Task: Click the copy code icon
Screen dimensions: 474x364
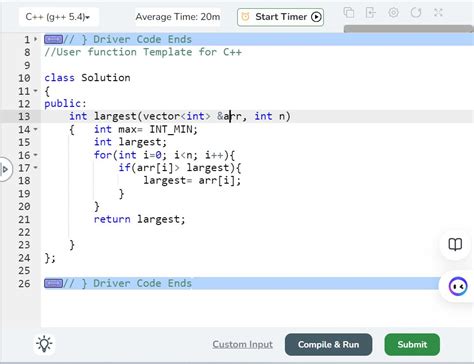Action: [x=349, y=13]
